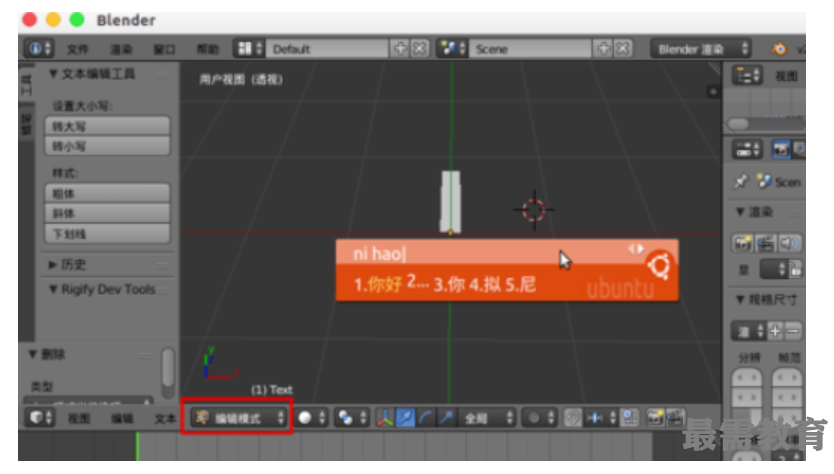Open the 文件 (File) menu
The height and width of the screenshot is (474, 834).
coord(78,49)
